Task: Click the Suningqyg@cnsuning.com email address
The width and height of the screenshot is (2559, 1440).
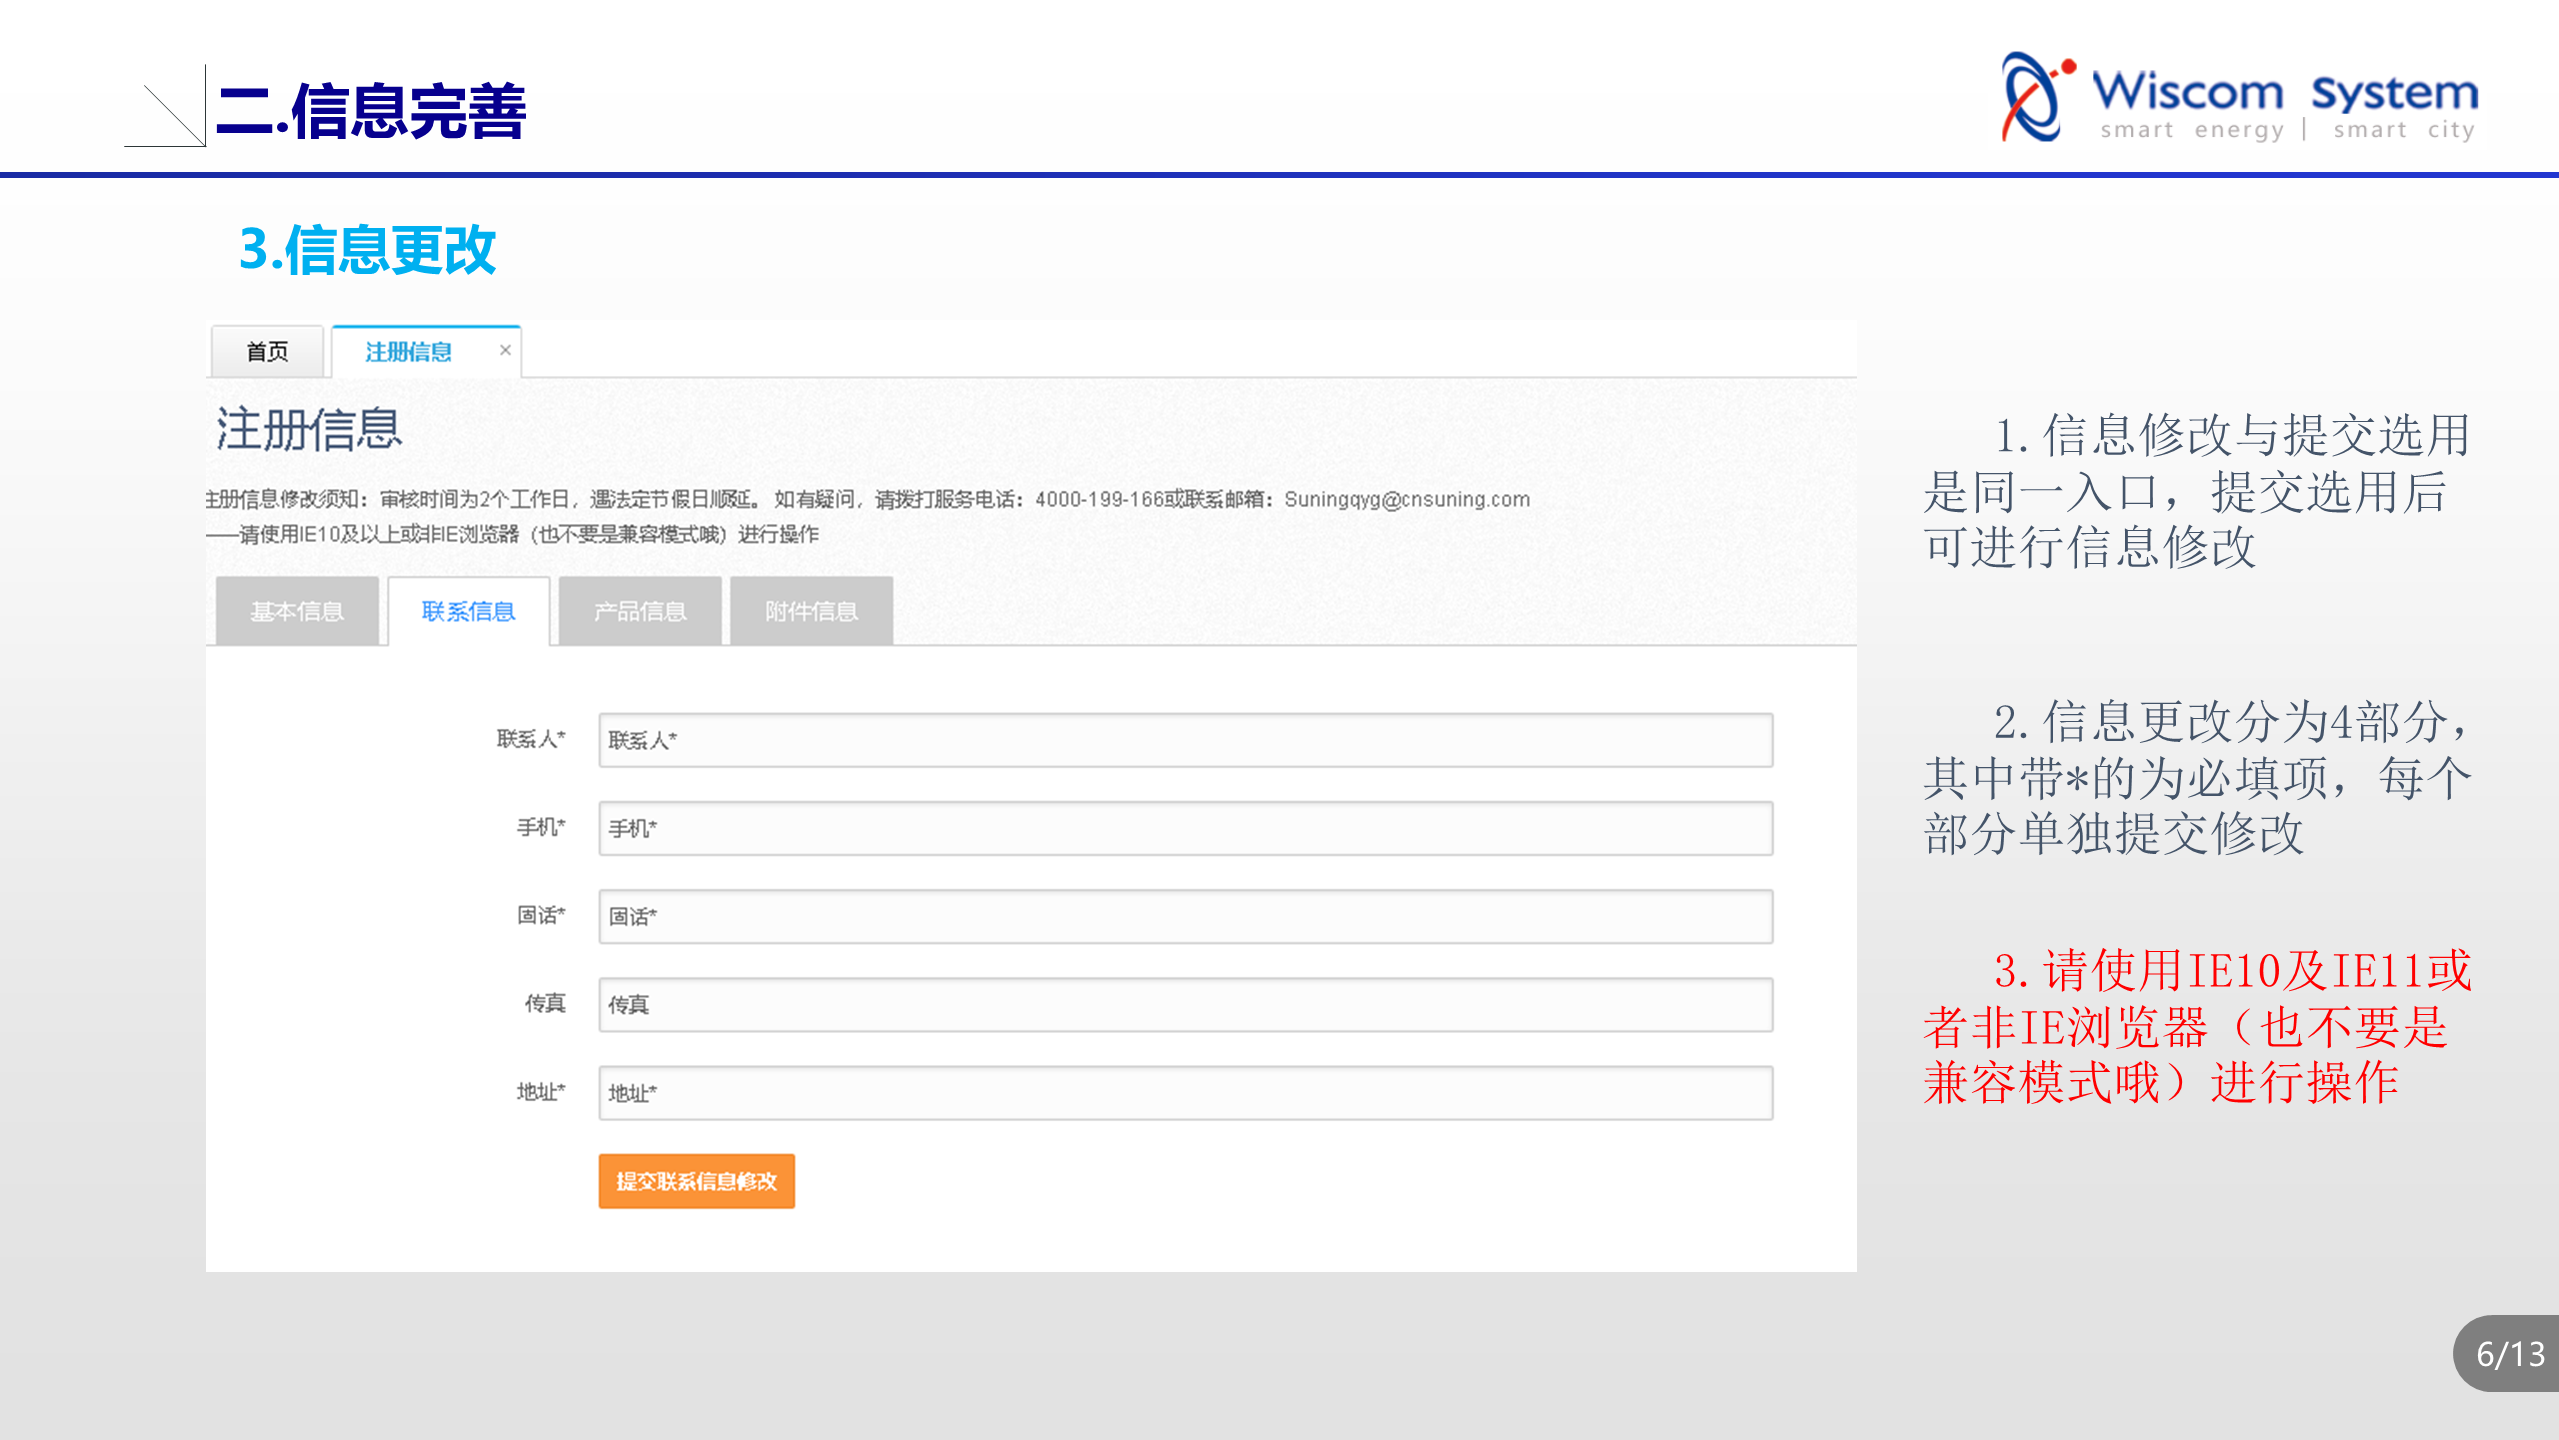Action: click(x=1406, y=499)
